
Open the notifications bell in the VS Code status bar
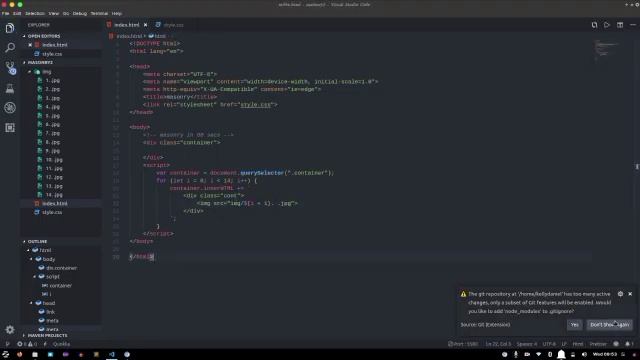[629, 344]
